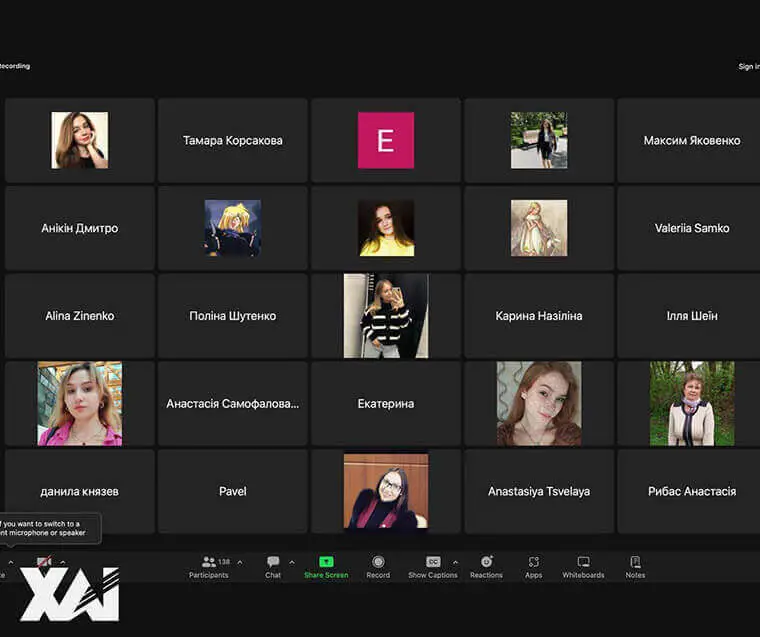Select Тамара Корсакова's participant tile
The height and width of the screenshot is (637, 760).
(x=232, y=140)
